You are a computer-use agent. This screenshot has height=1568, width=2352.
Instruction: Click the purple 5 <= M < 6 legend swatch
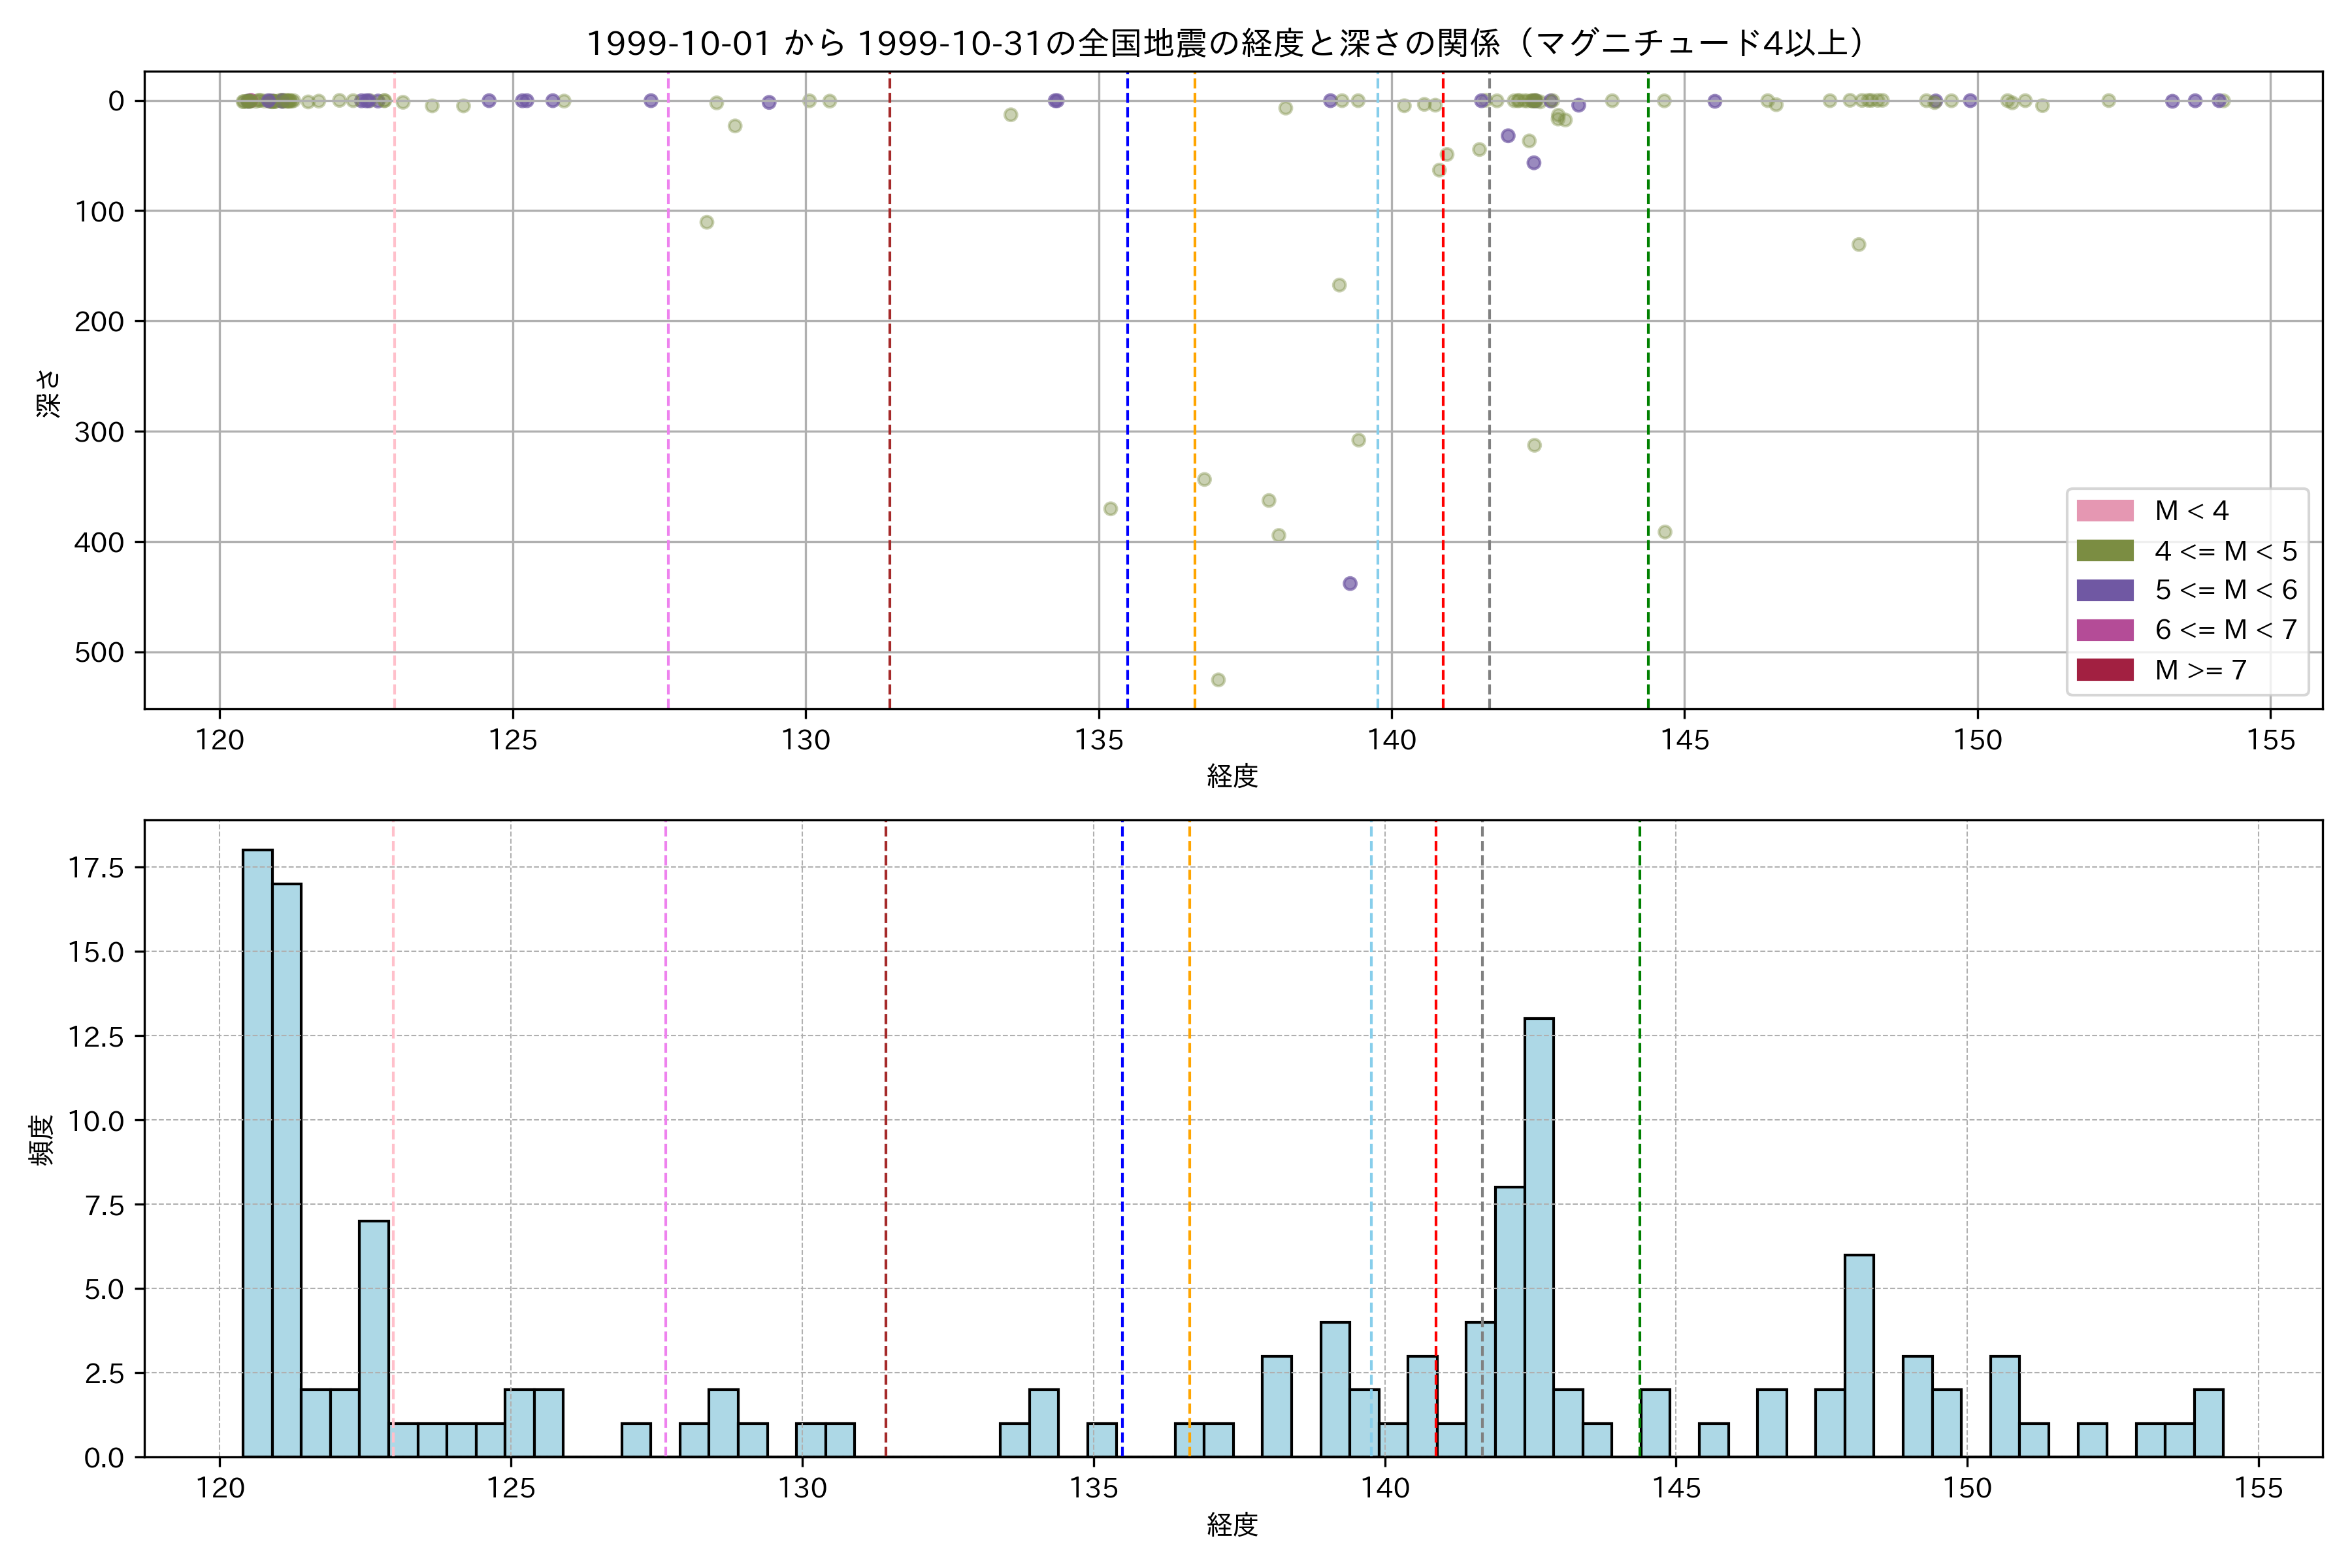(2104, 590)
